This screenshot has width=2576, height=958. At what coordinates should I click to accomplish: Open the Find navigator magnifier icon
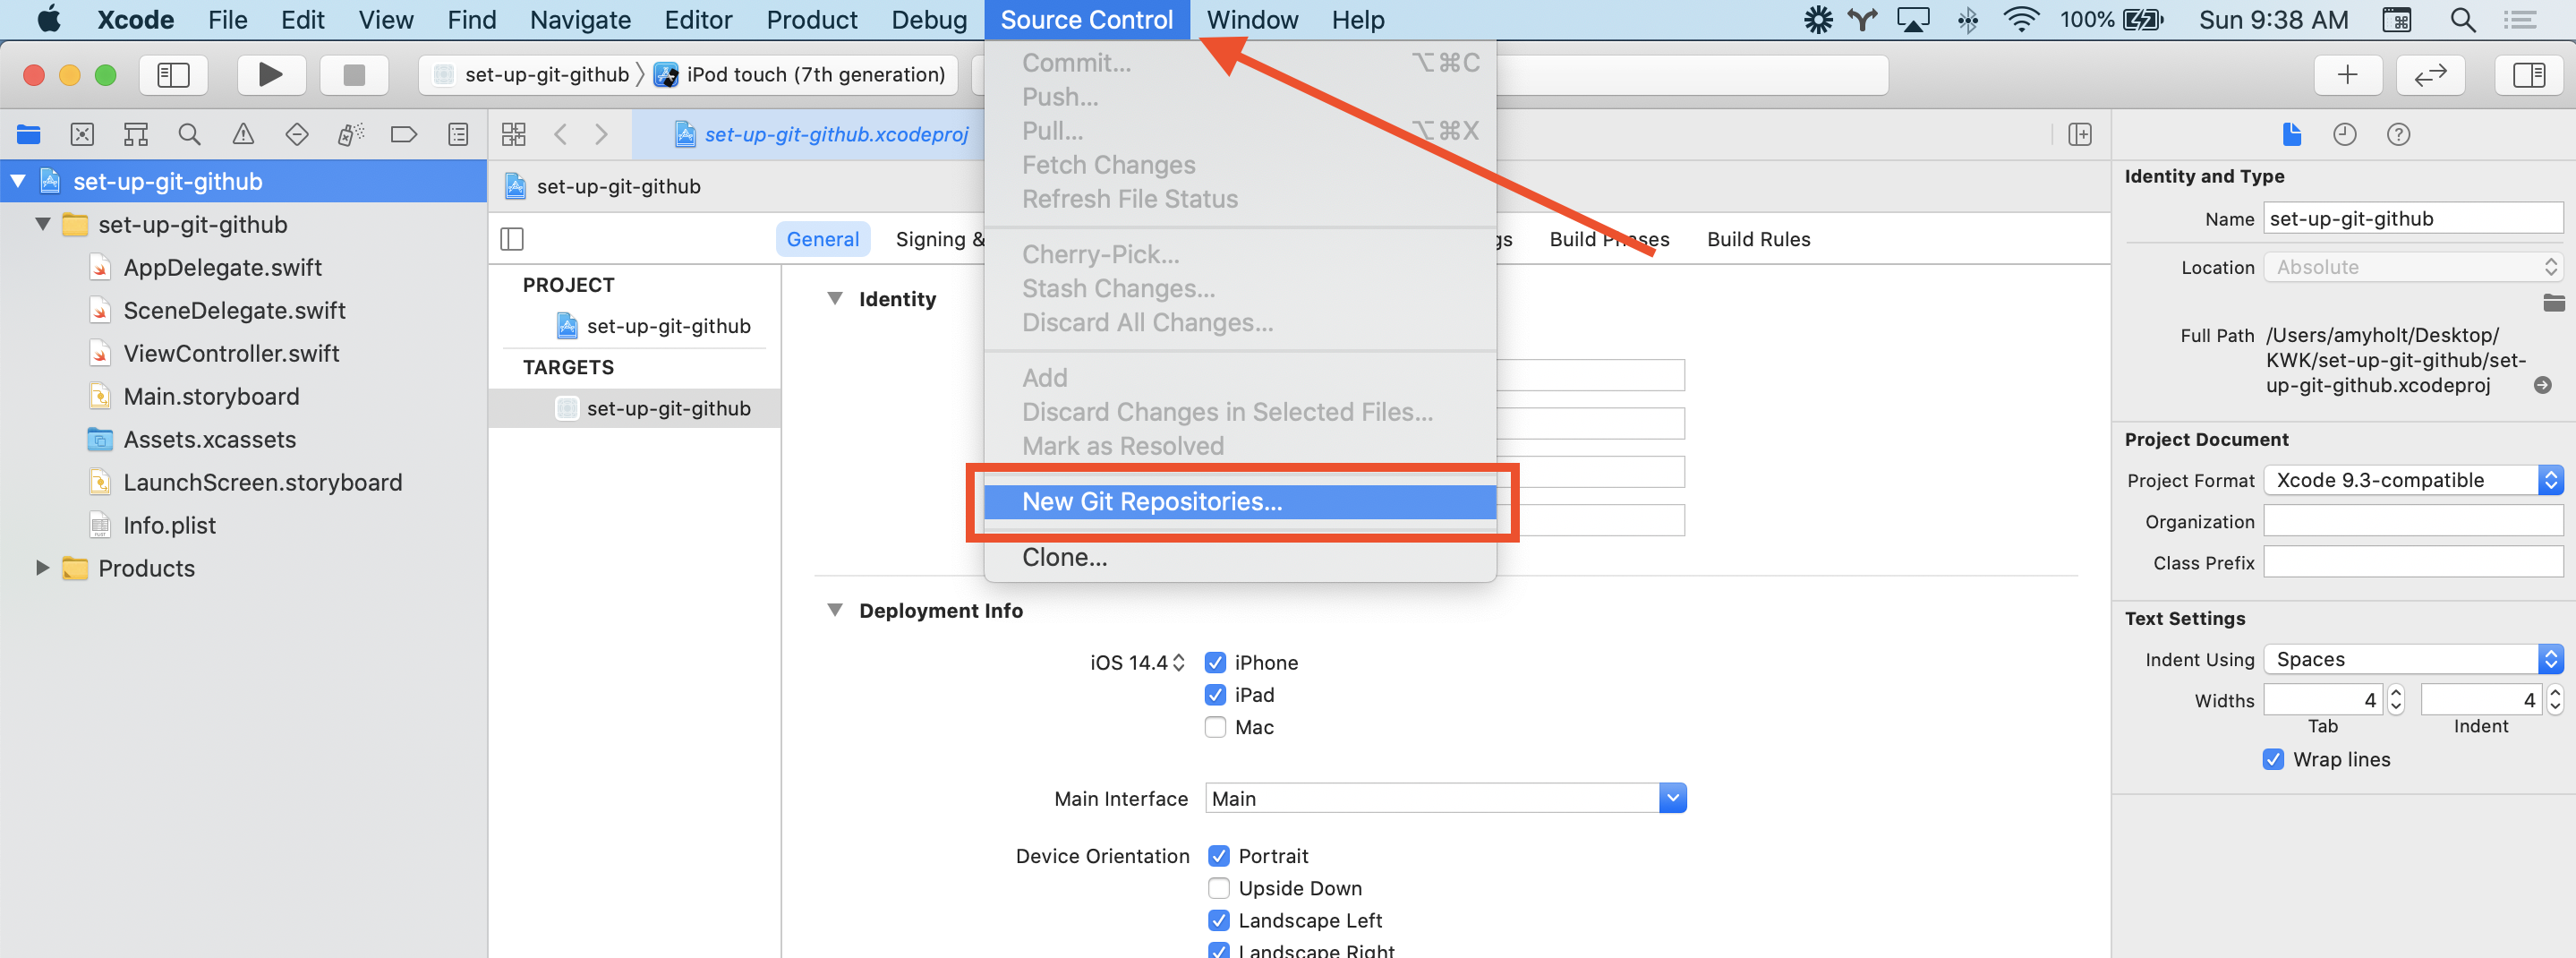[189, 134]
